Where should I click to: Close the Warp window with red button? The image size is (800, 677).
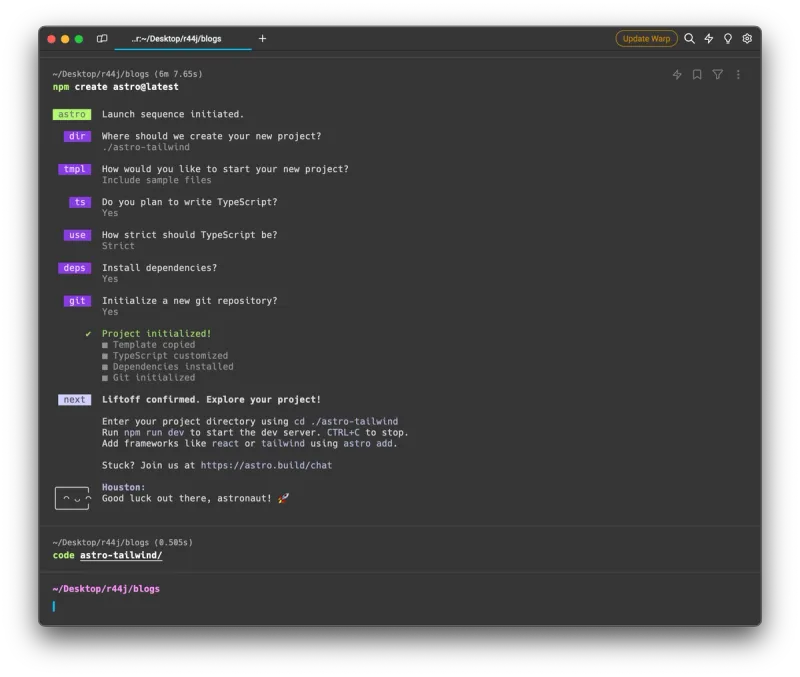(x=51, y=39)
